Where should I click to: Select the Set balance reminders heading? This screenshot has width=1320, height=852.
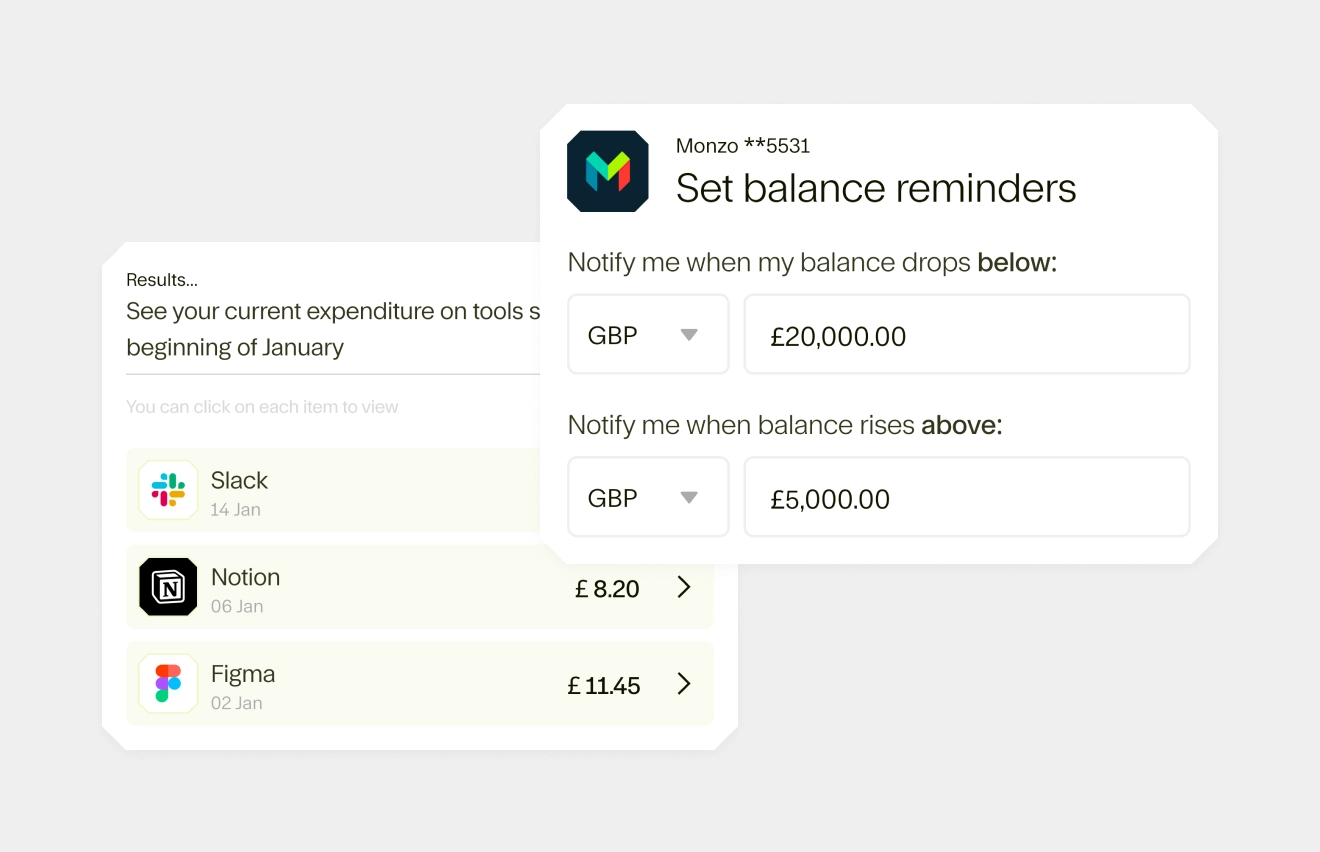pyautogui.click(x=876, y=188)
